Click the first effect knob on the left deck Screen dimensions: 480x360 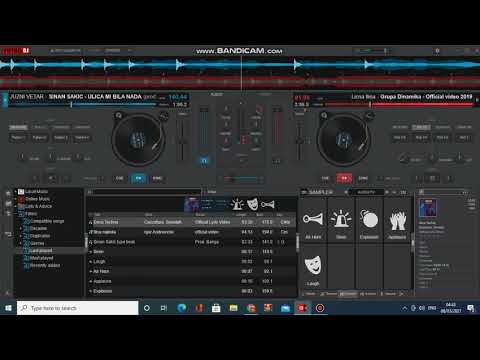[22, 157]
